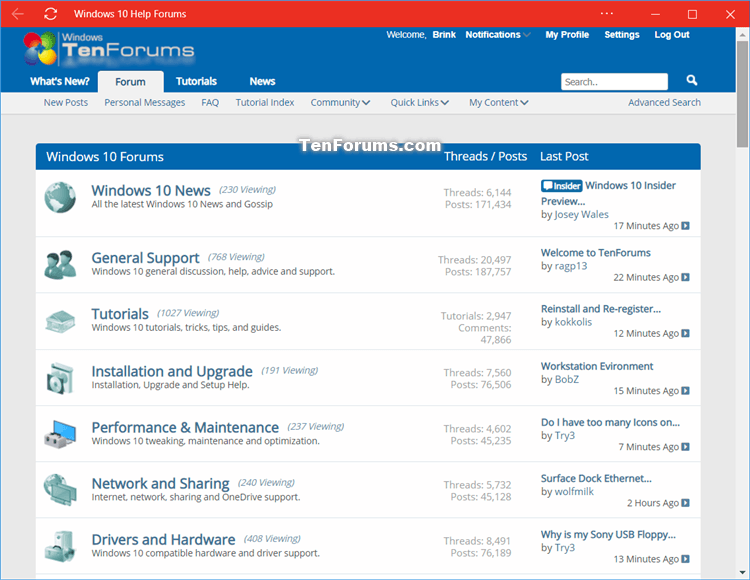
Task: Go to last post arrow at 17 Minutes Ago
Action: [x=685, y=226]
